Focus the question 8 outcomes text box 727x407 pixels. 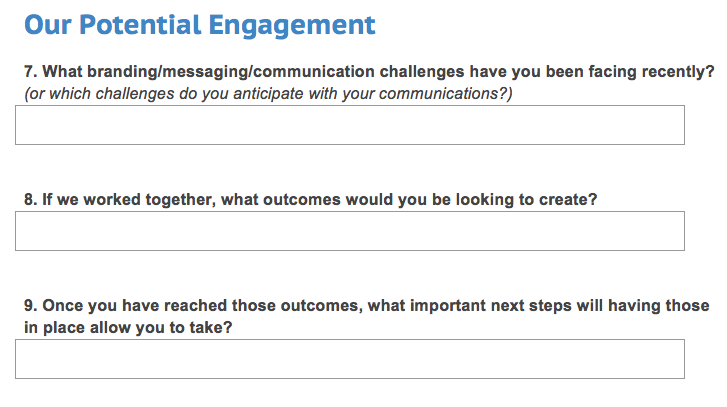click(x=350, y=231)
